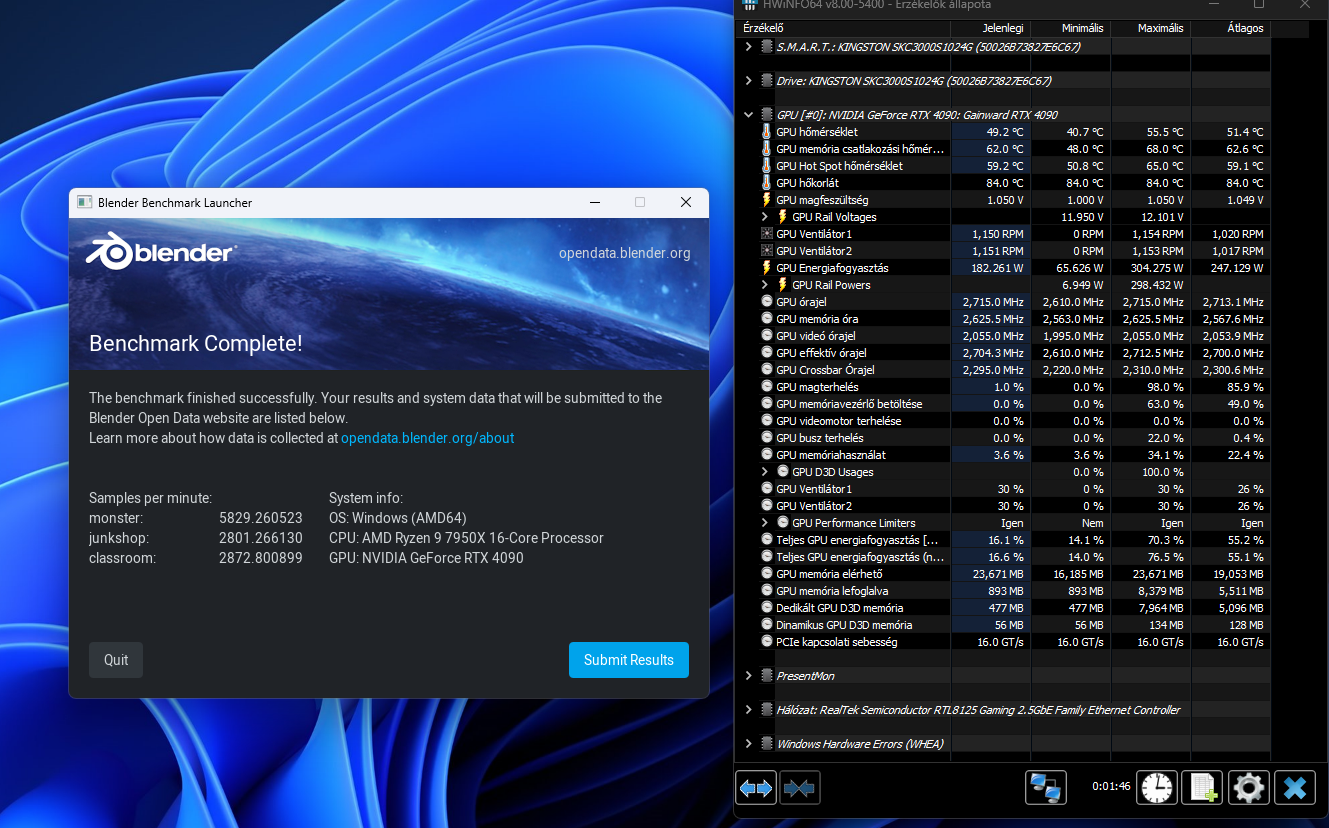Select the GPU memória lefoglalva row

1004,591
